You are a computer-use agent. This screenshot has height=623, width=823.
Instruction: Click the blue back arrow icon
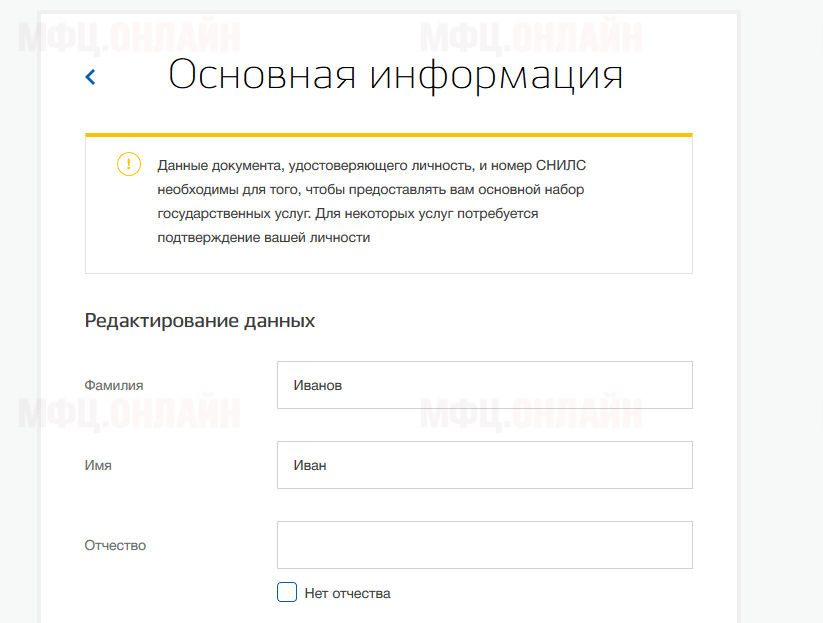91,77
